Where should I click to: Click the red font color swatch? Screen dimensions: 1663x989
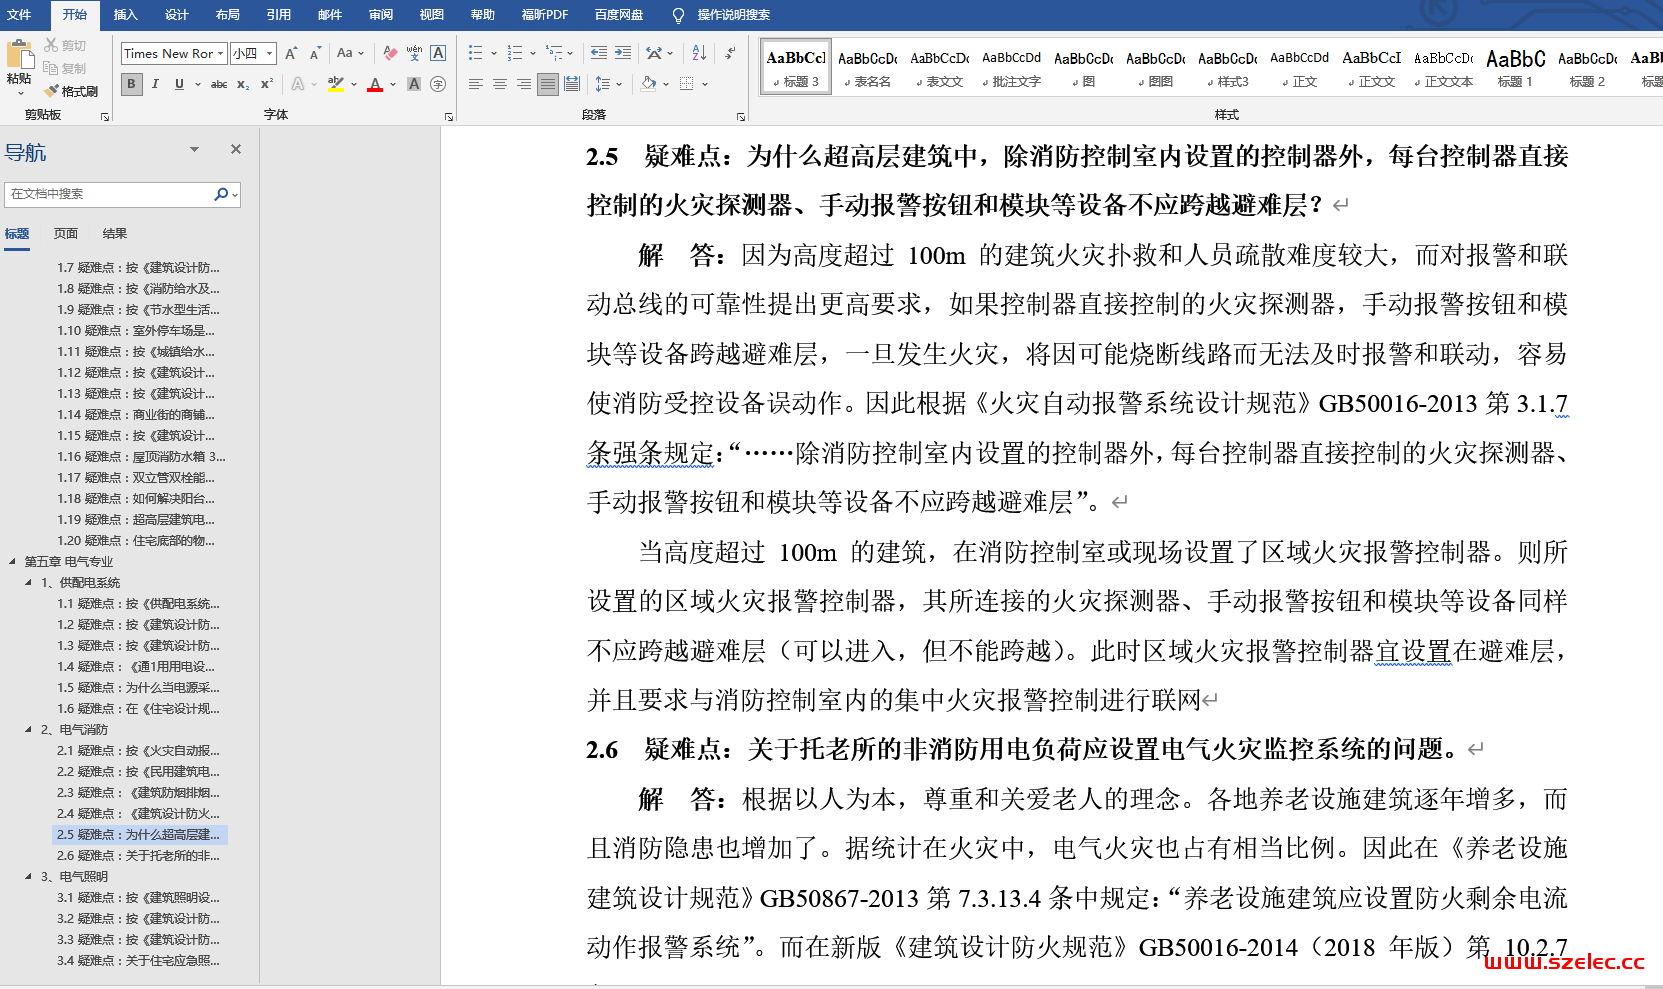tap(375, 85)
